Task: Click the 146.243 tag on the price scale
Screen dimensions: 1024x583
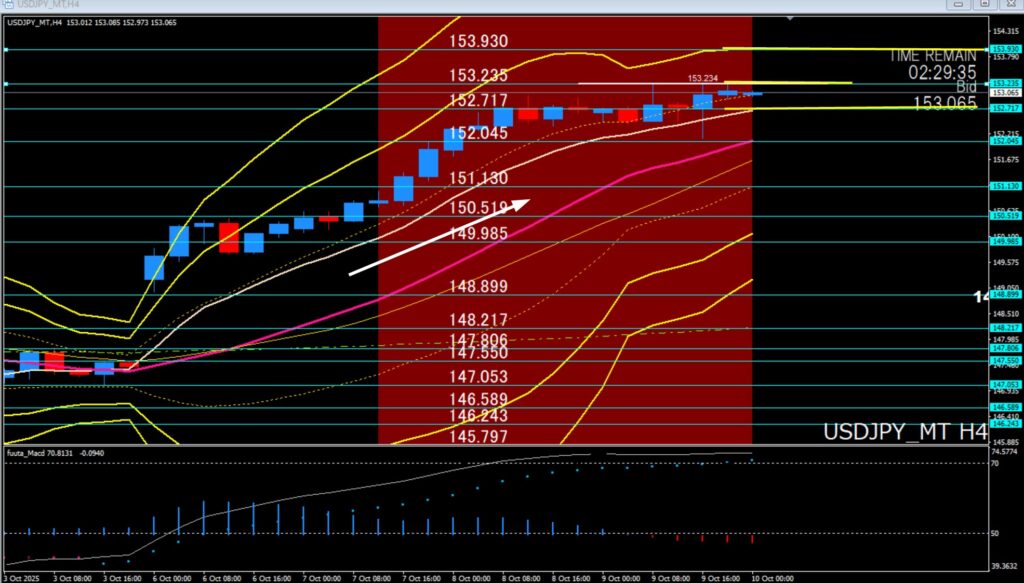Action: point(1004,423)
